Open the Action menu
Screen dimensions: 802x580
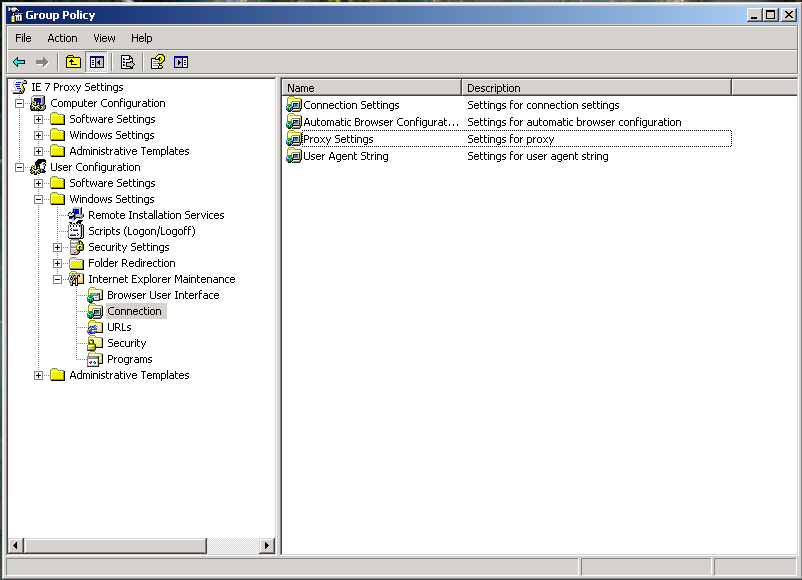click(x=62, y=38)
